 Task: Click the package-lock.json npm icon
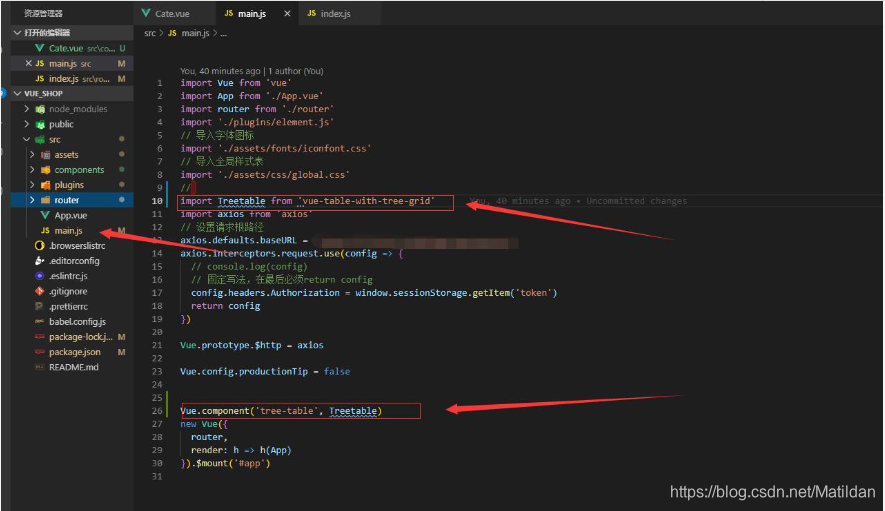pyautogui.click(x=40, y=337)
